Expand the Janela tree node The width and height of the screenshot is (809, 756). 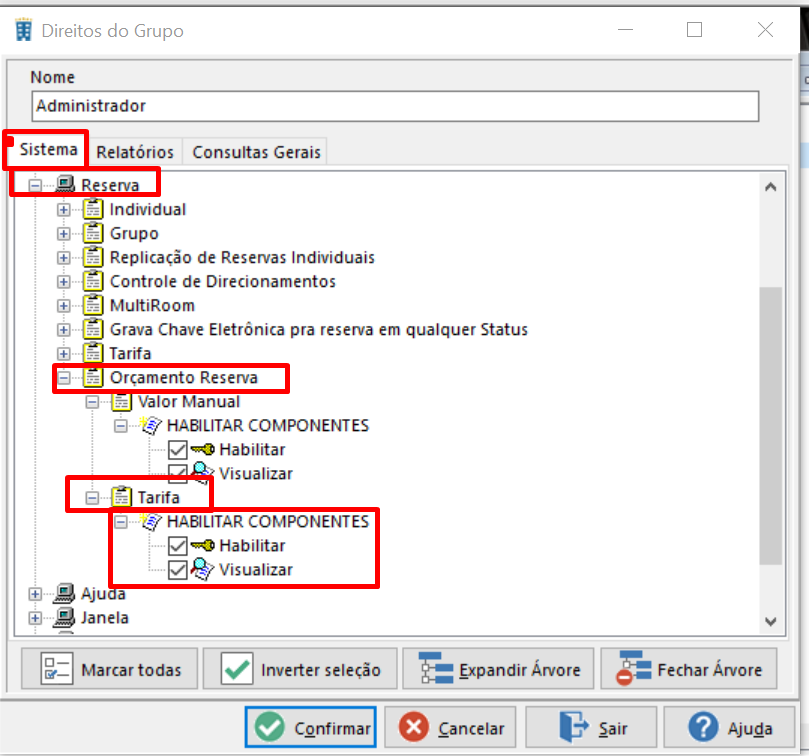(x=35, y=618)
